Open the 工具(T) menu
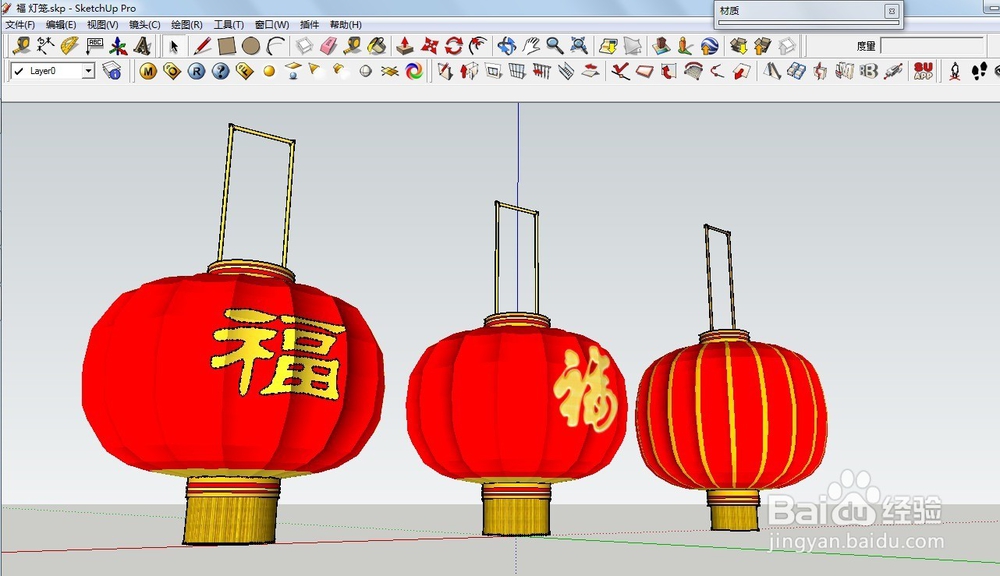 229,24
